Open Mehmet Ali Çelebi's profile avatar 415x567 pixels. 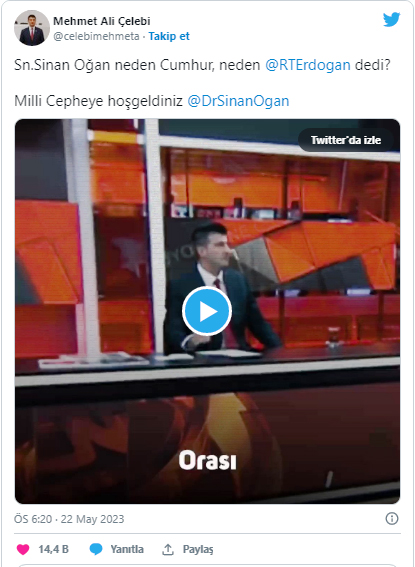point(32,28)
